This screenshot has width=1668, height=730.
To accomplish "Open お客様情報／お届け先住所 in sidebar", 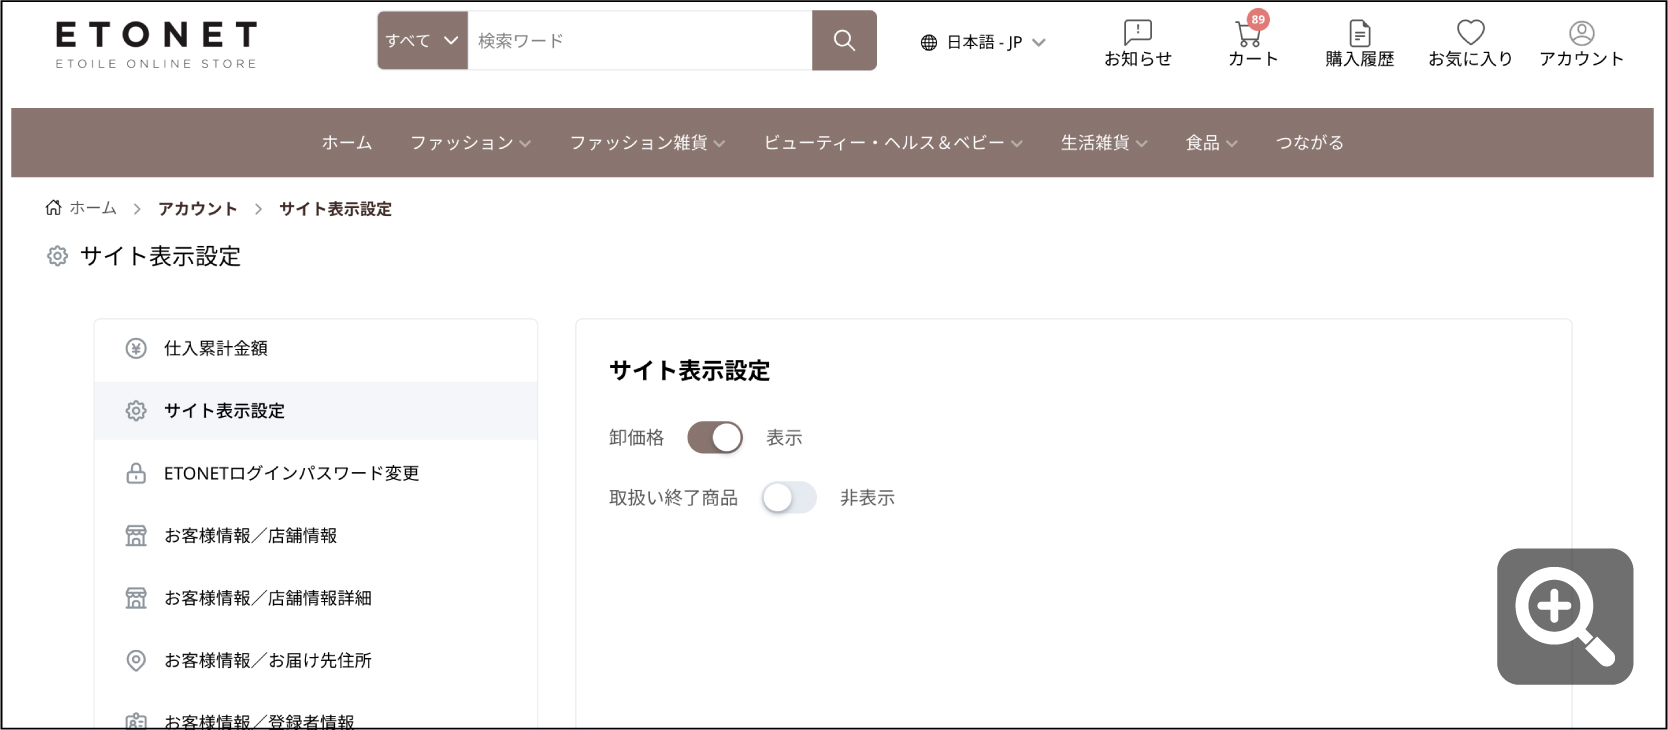I will click(316, 661).
